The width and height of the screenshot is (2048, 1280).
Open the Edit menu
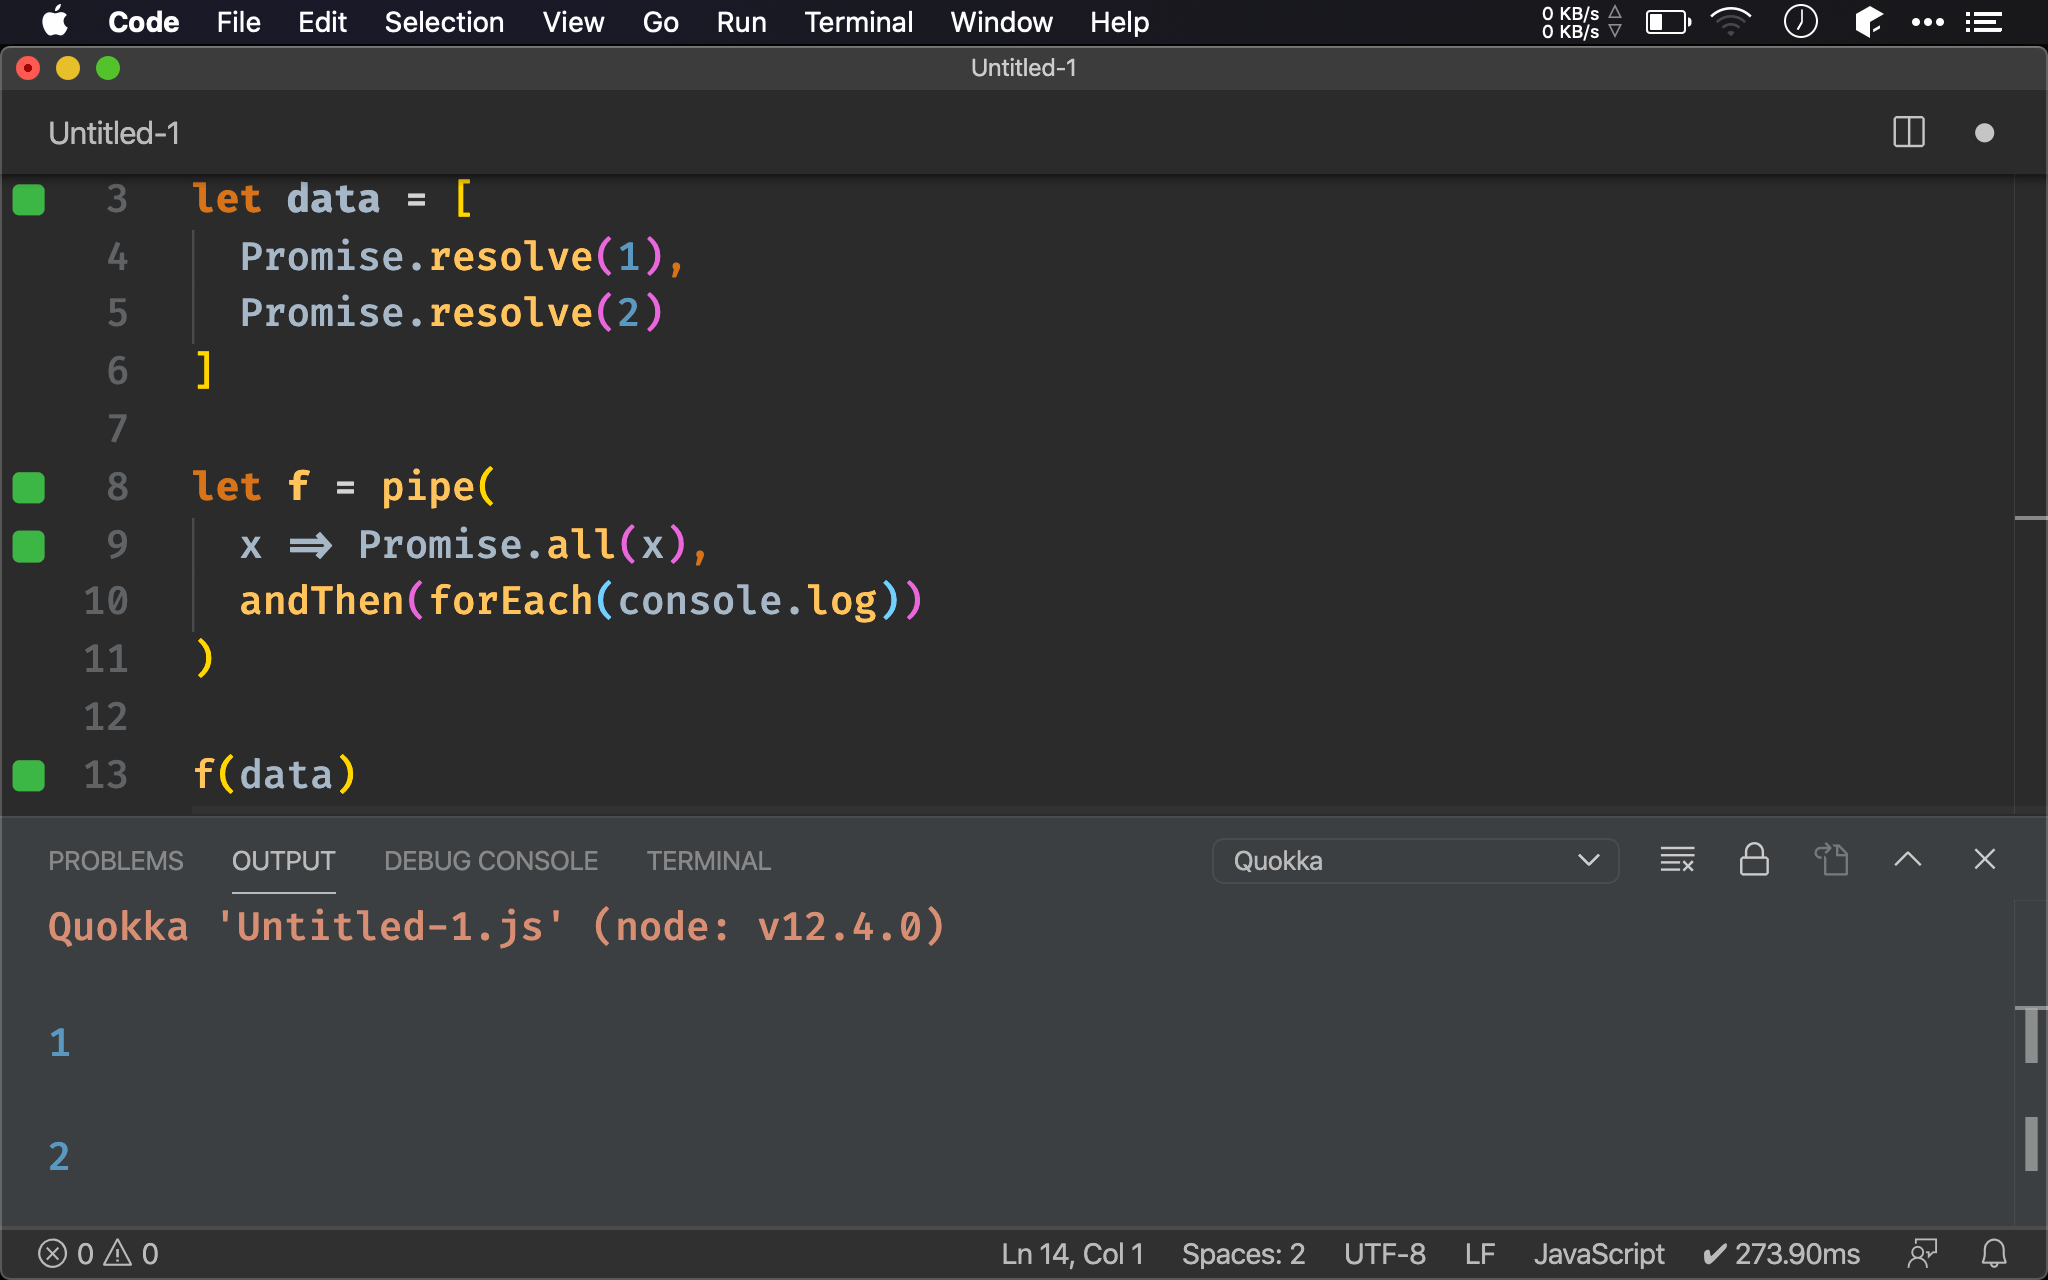pyautogui.click(x=322, y=22)
